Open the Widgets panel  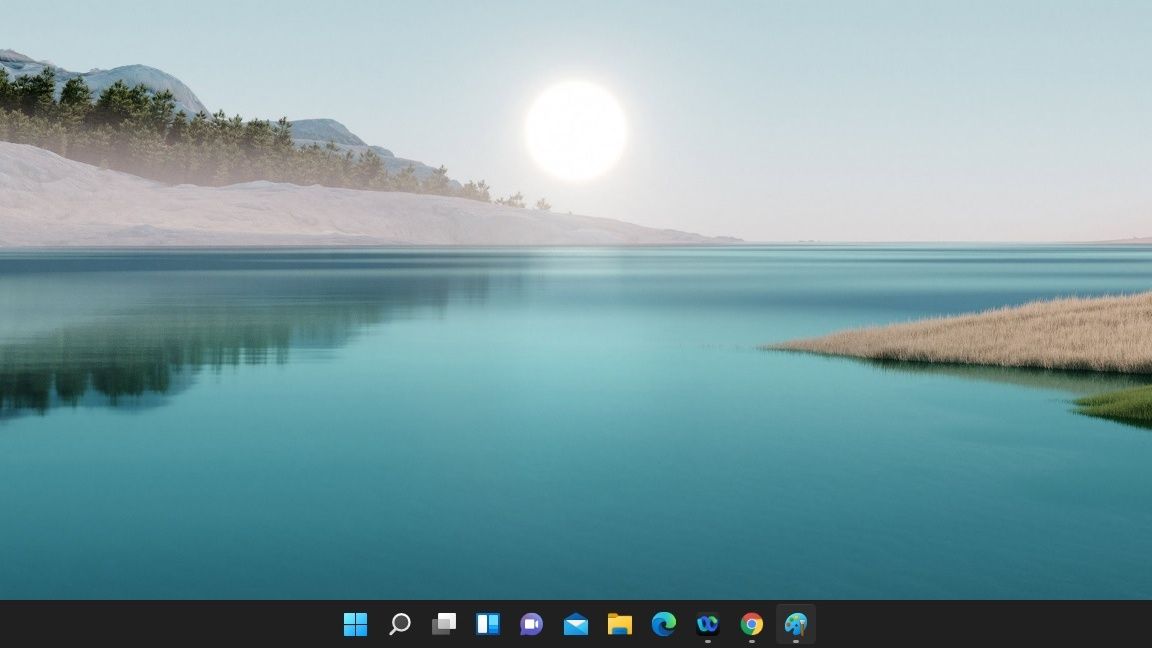(x=486, y=625)
